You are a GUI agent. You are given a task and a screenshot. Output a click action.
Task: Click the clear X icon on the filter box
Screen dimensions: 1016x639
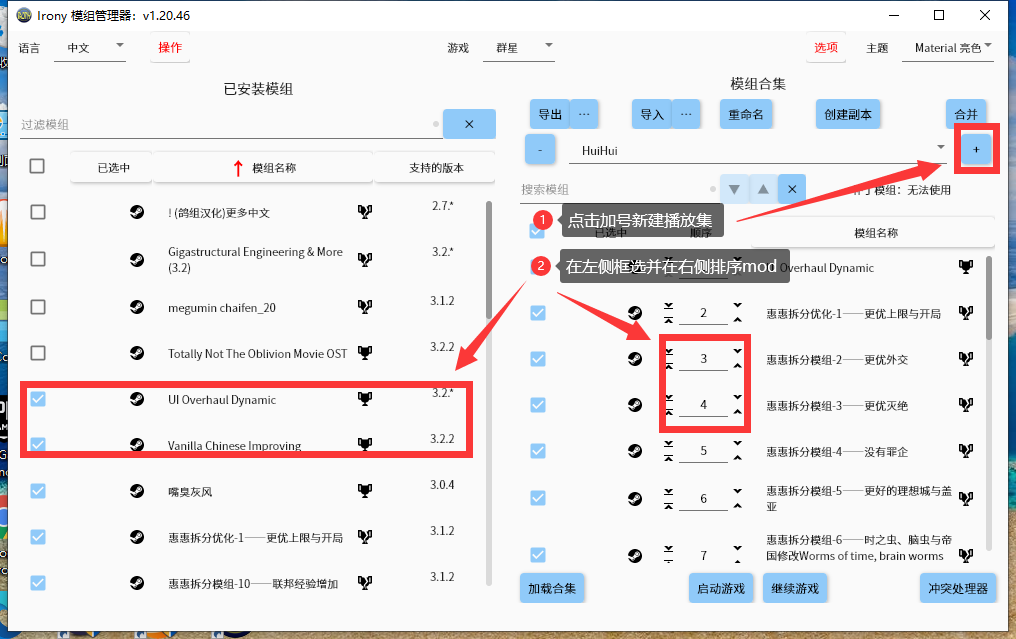pos(469,123)
